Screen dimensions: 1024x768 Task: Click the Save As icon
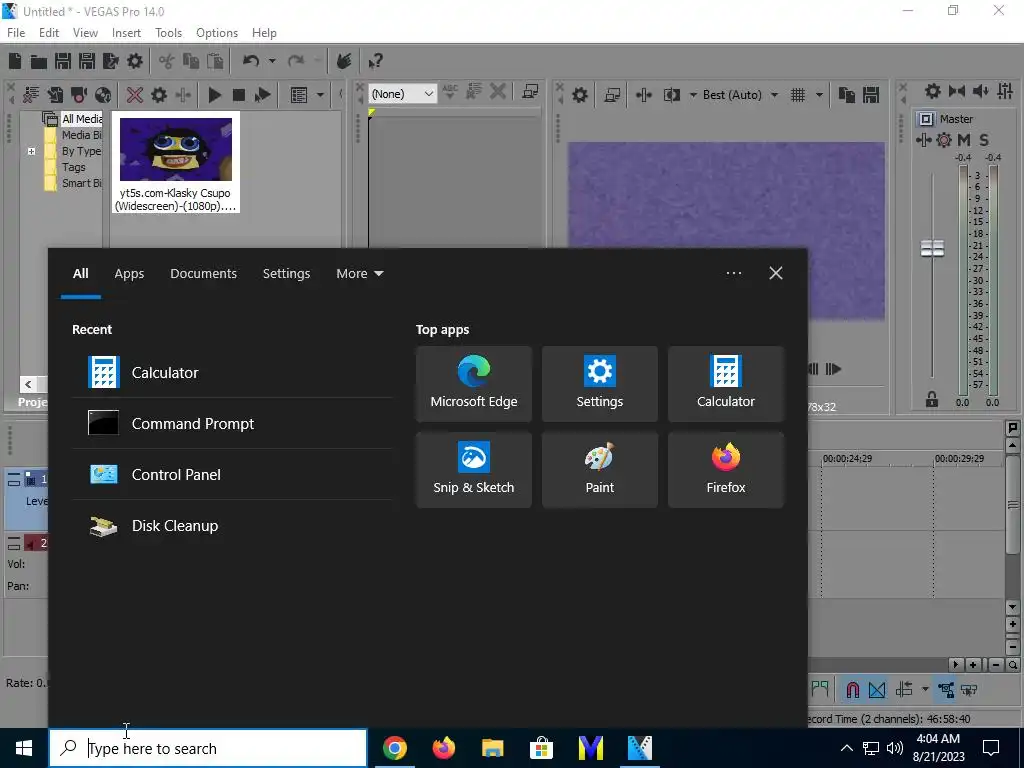tap(87, 61)
